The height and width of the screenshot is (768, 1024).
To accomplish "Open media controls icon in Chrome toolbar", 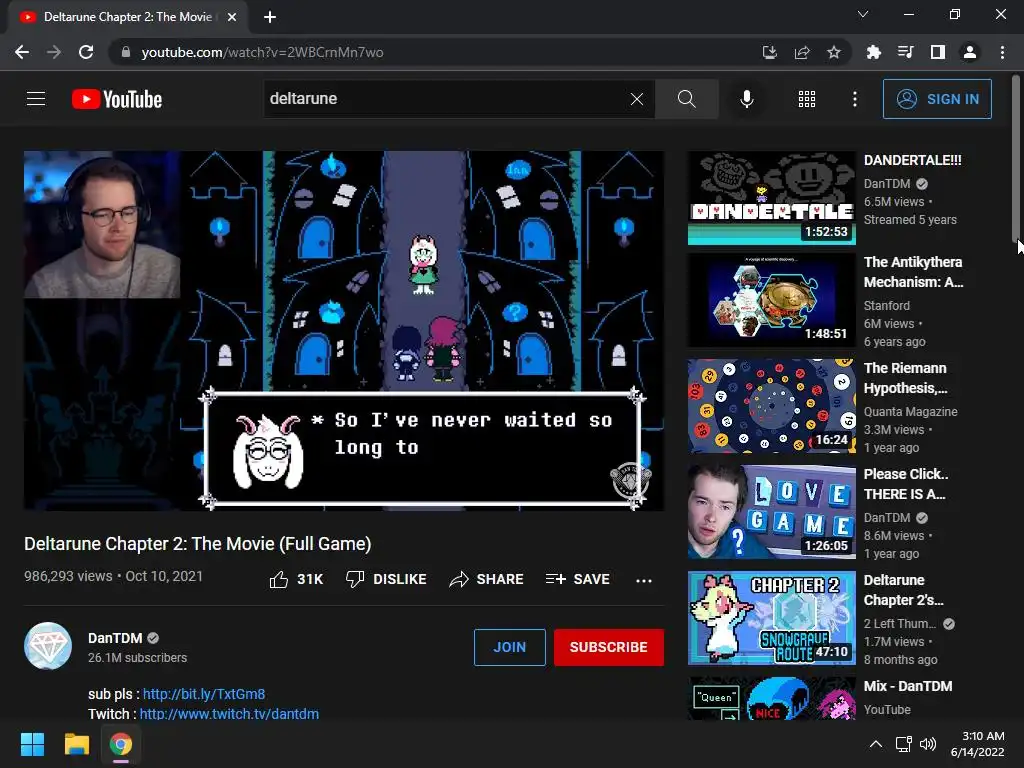I will tap(906, 52).
